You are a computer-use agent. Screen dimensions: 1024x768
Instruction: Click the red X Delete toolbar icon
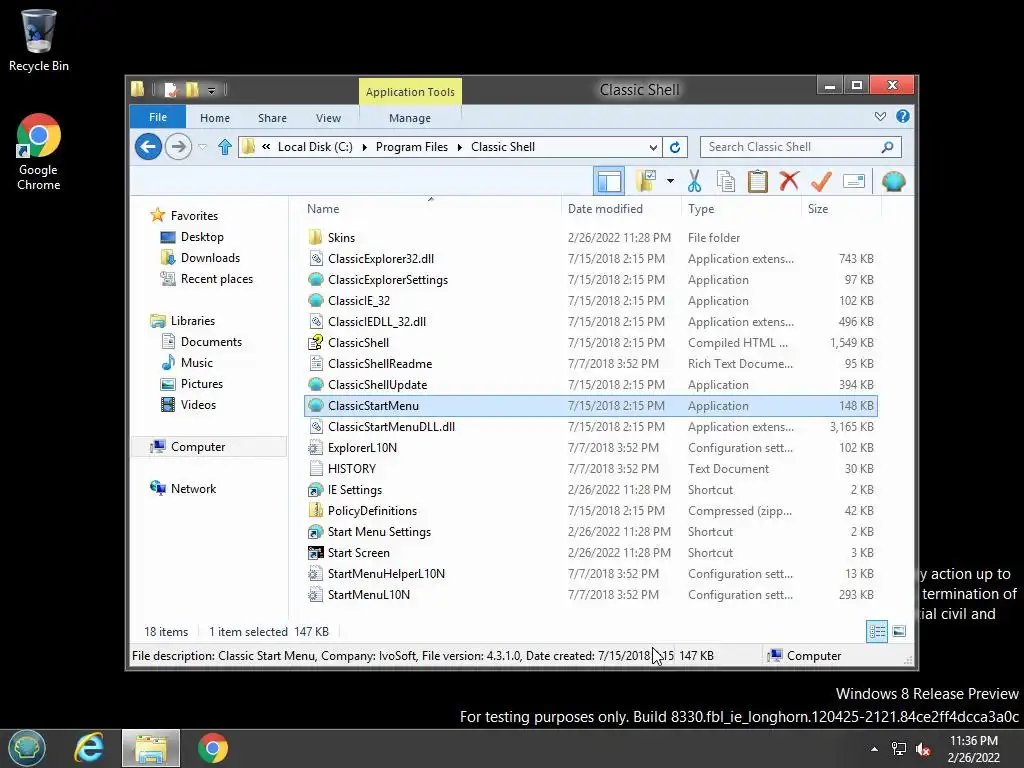[789, 181]
